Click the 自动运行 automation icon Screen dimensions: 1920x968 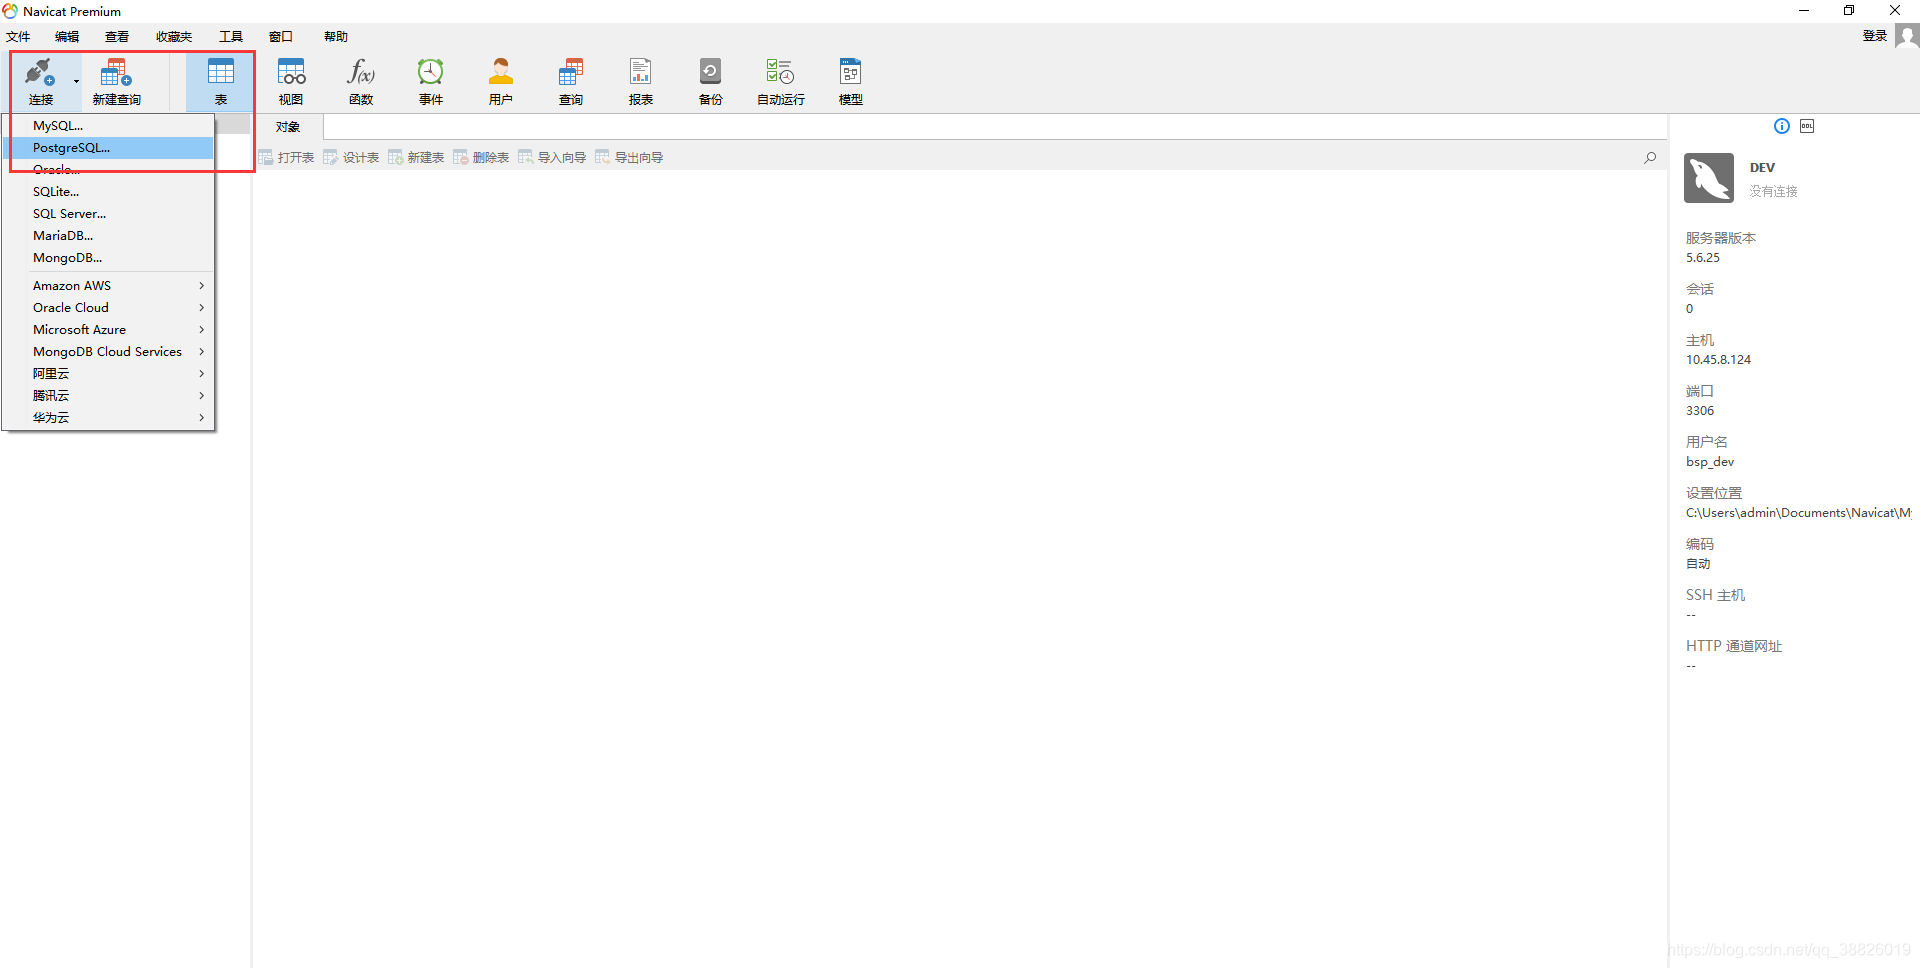[781, 81]
